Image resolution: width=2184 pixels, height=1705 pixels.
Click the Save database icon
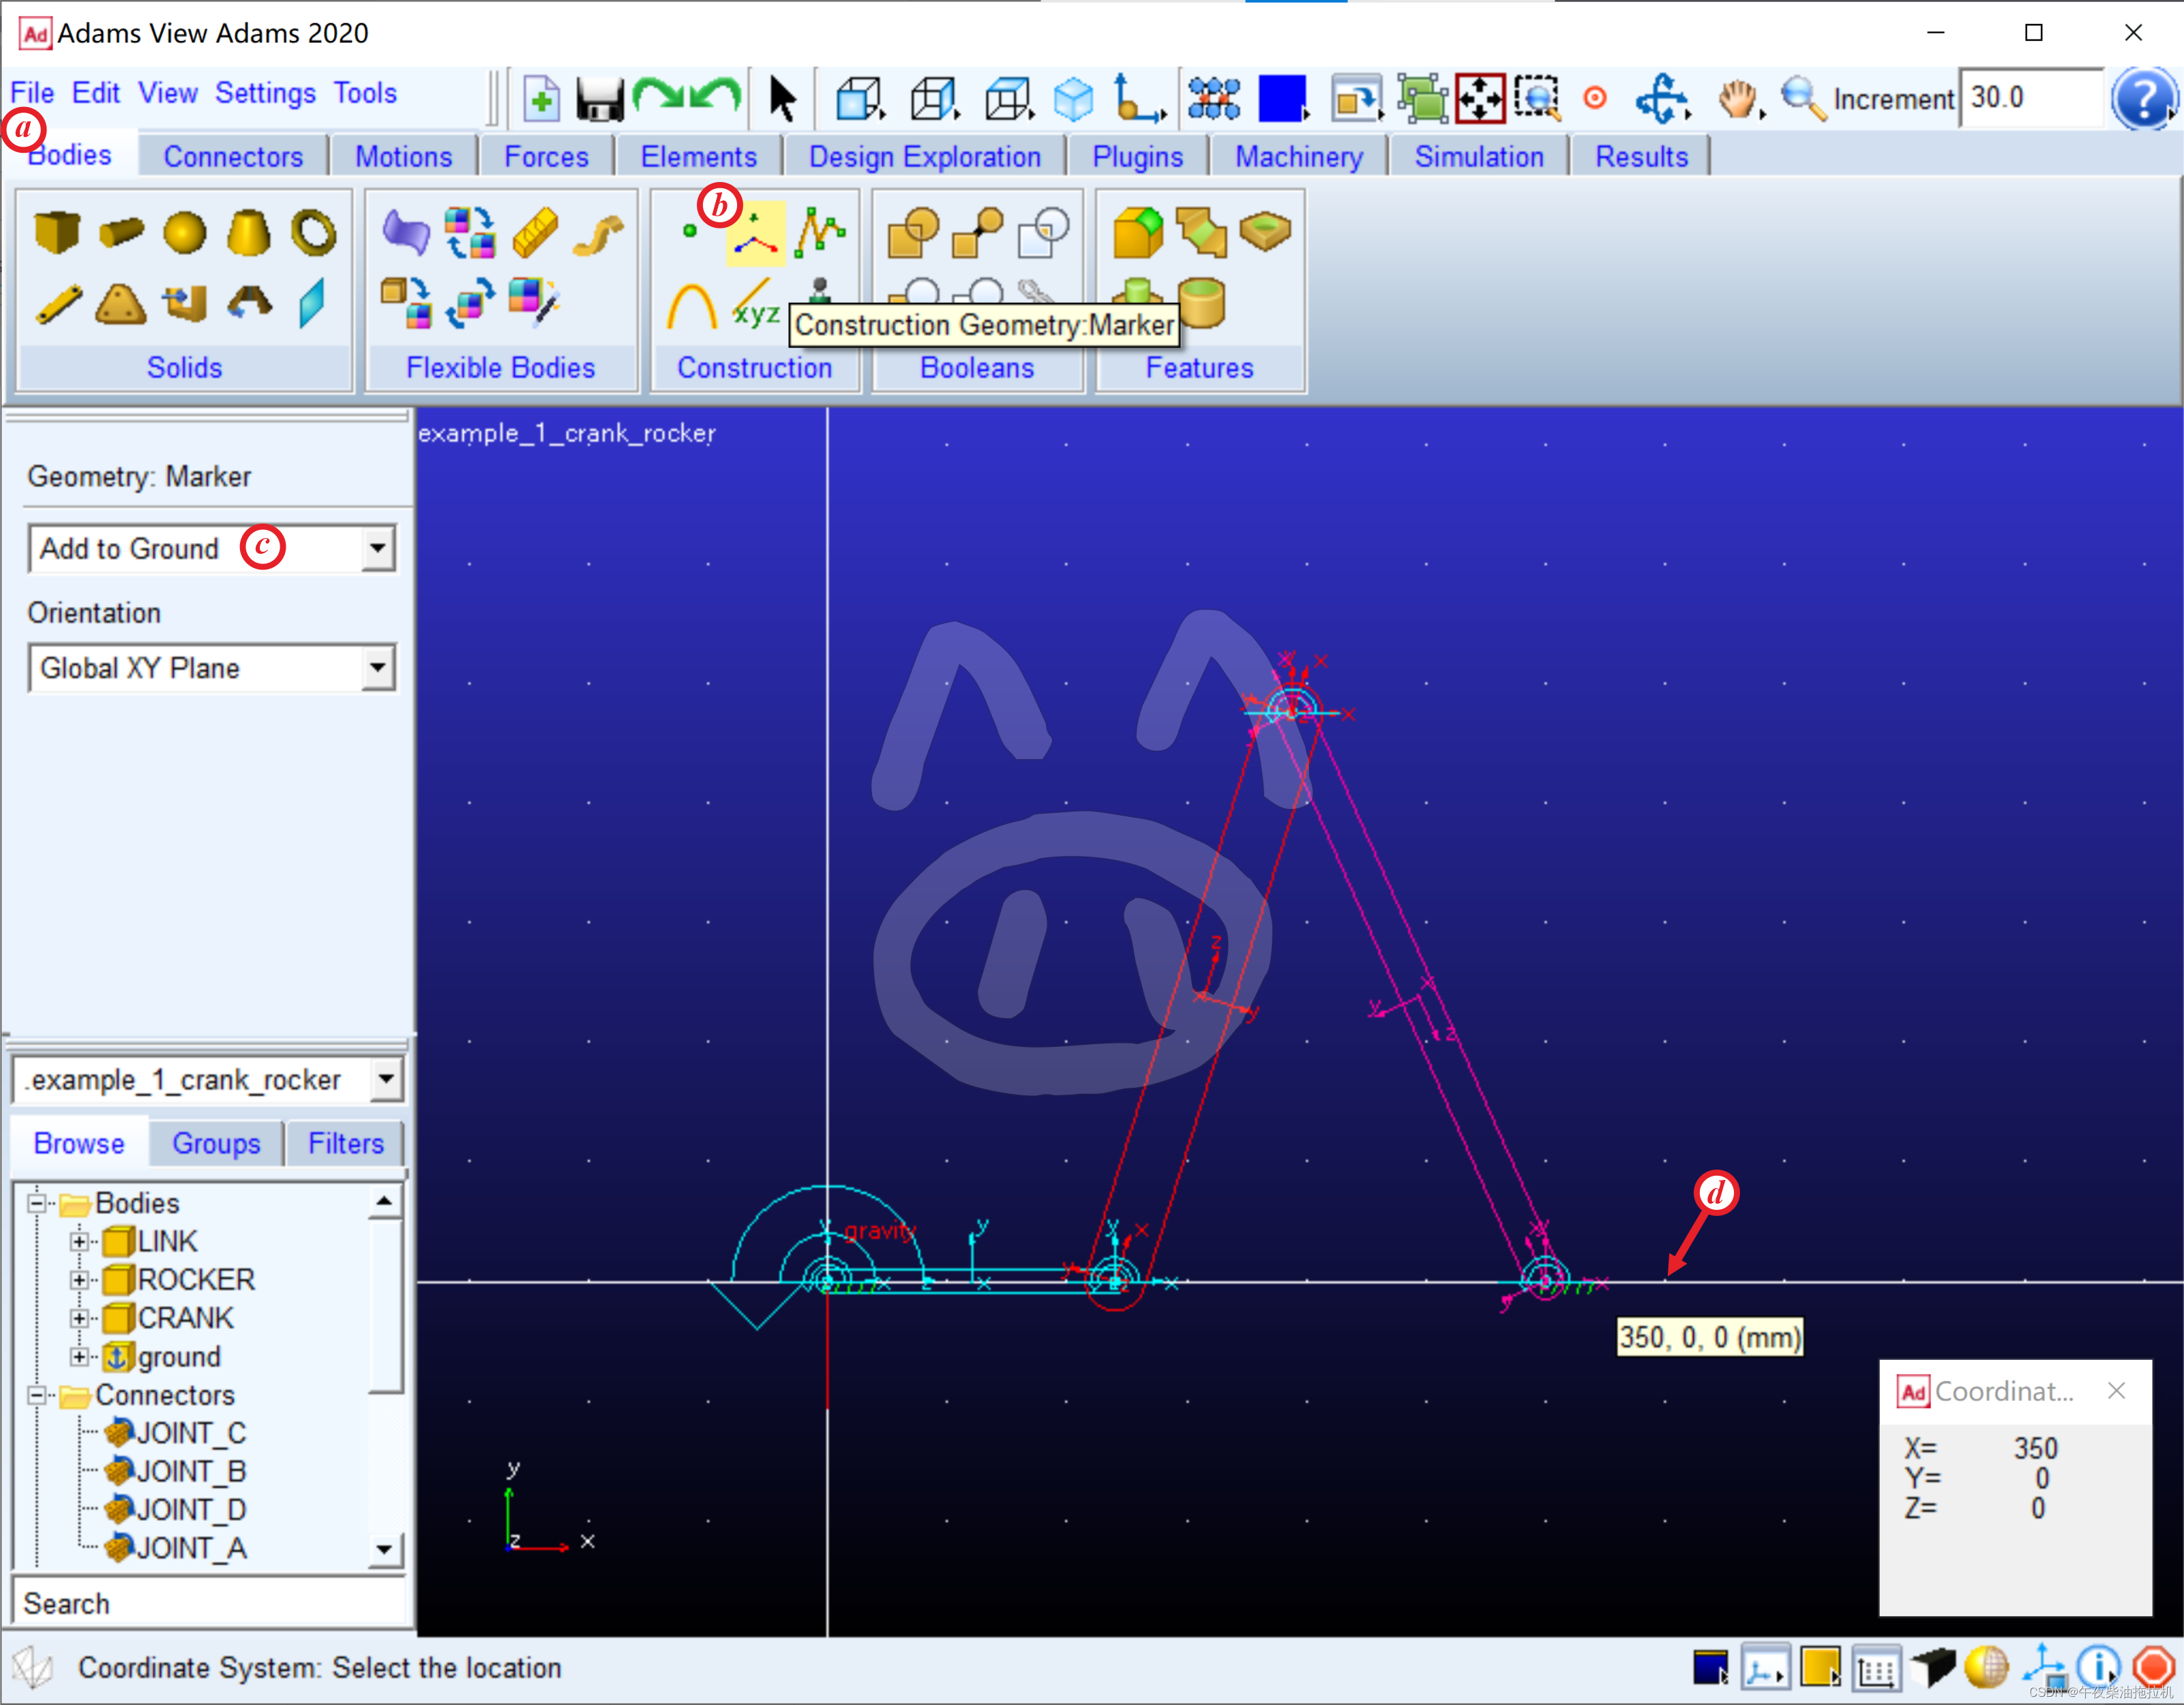coord(600,99)
